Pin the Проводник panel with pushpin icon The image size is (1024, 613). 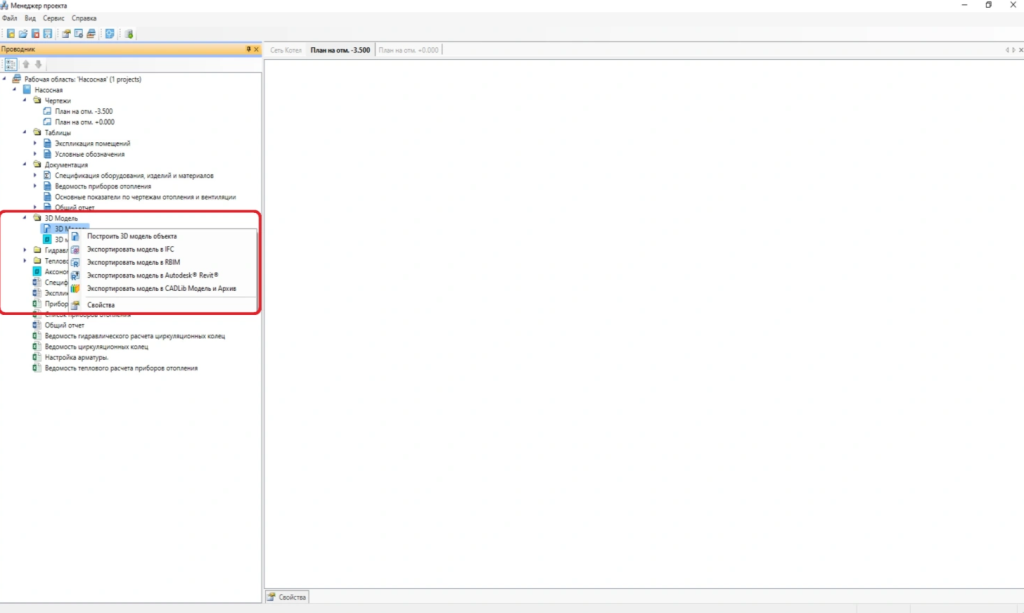coord(248,48)
